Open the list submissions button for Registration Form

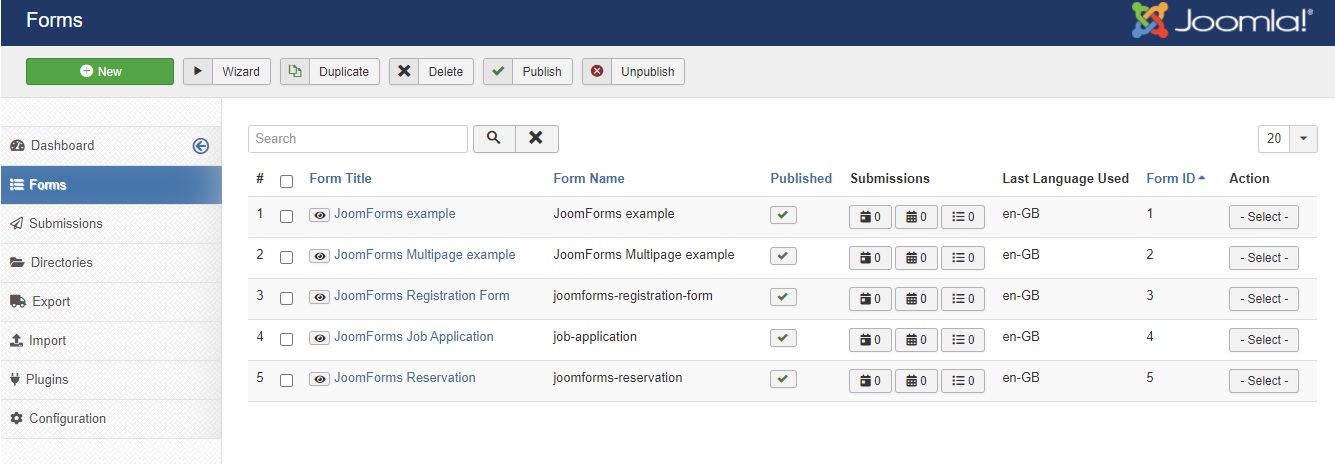pos(963,299)
